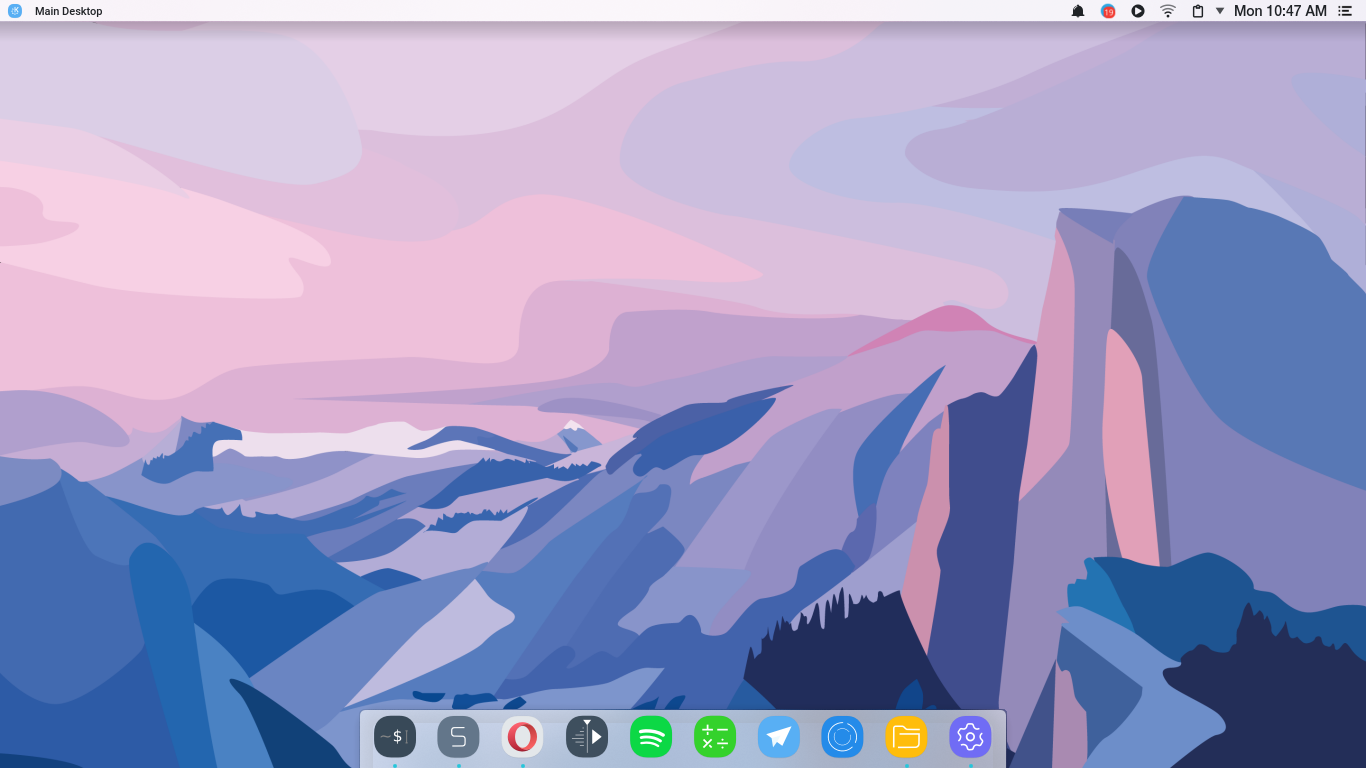Click the 'Main Desktop' label
Image resolution: width=1366 pixels, height=768 pixels.
[67, 11]
